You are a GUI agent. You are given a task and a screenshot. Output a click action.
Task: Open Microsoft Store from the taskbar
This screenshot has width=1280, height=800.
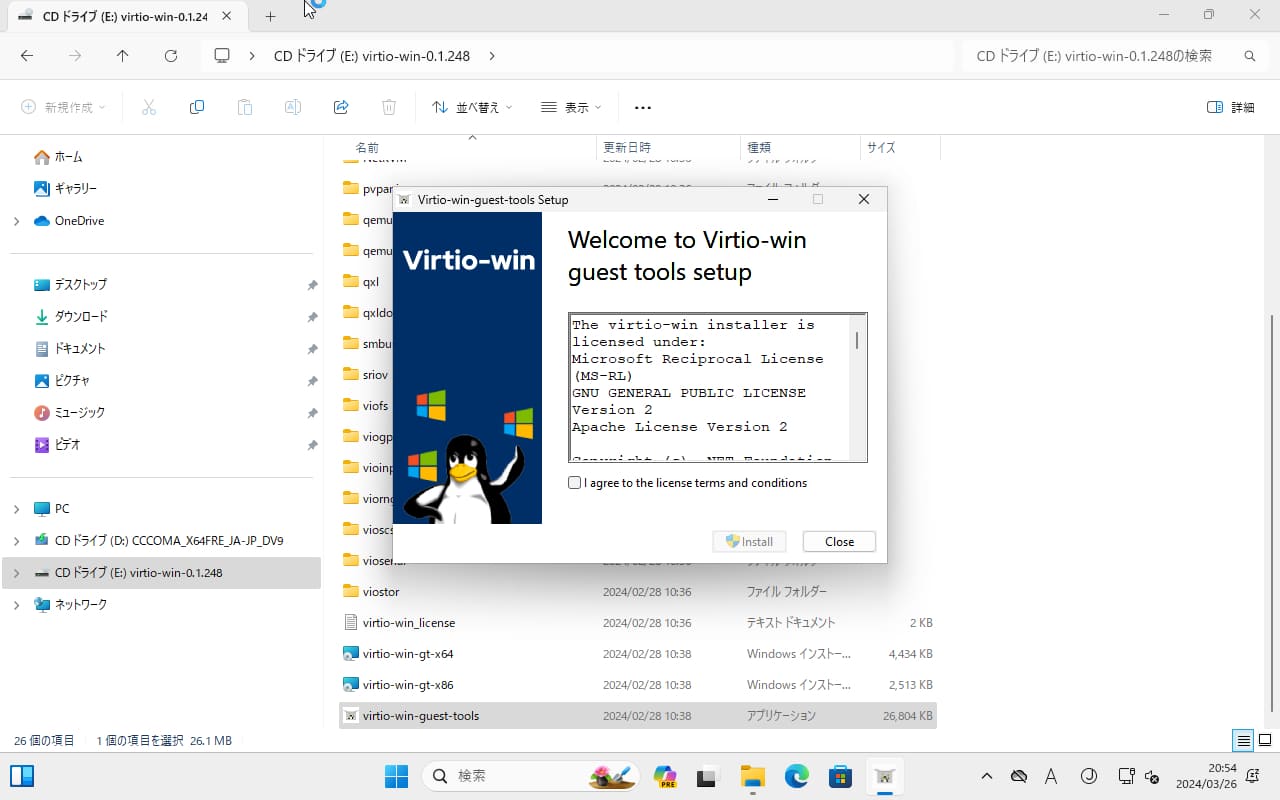click(840, 776)
